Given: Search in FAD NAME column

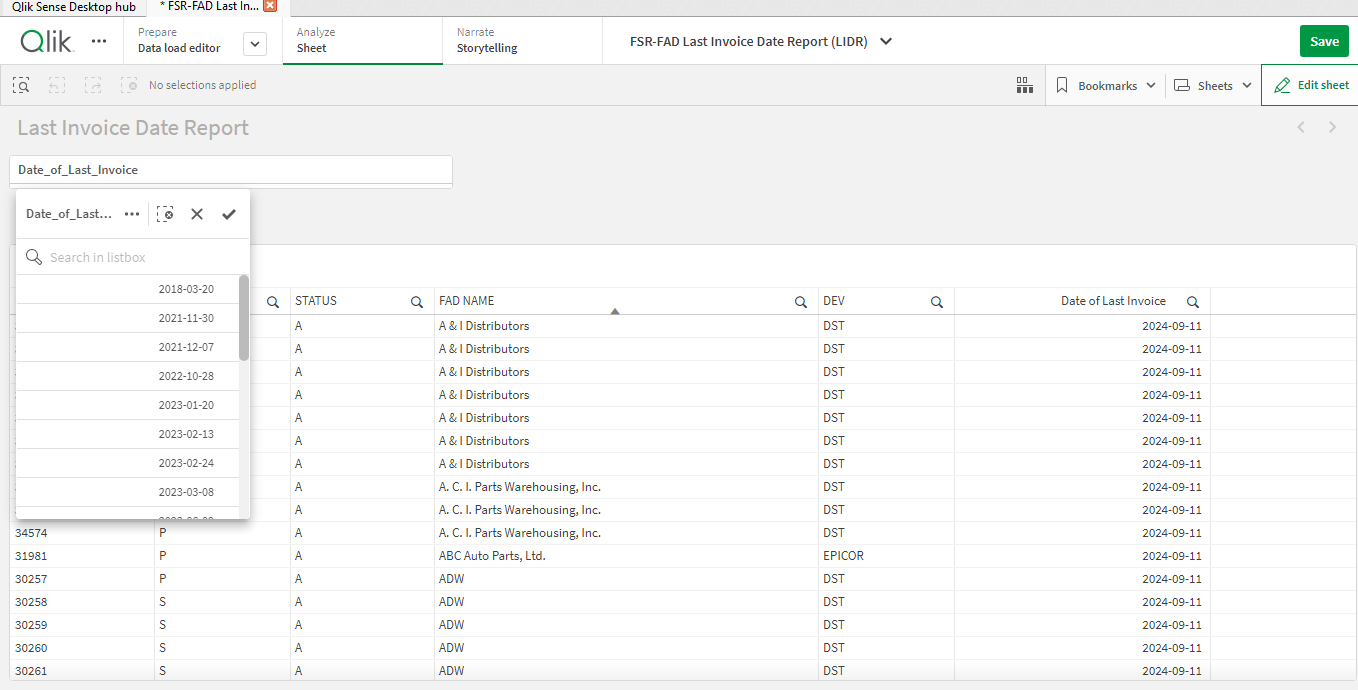Looking at the screenshot, I should (801, 301).
